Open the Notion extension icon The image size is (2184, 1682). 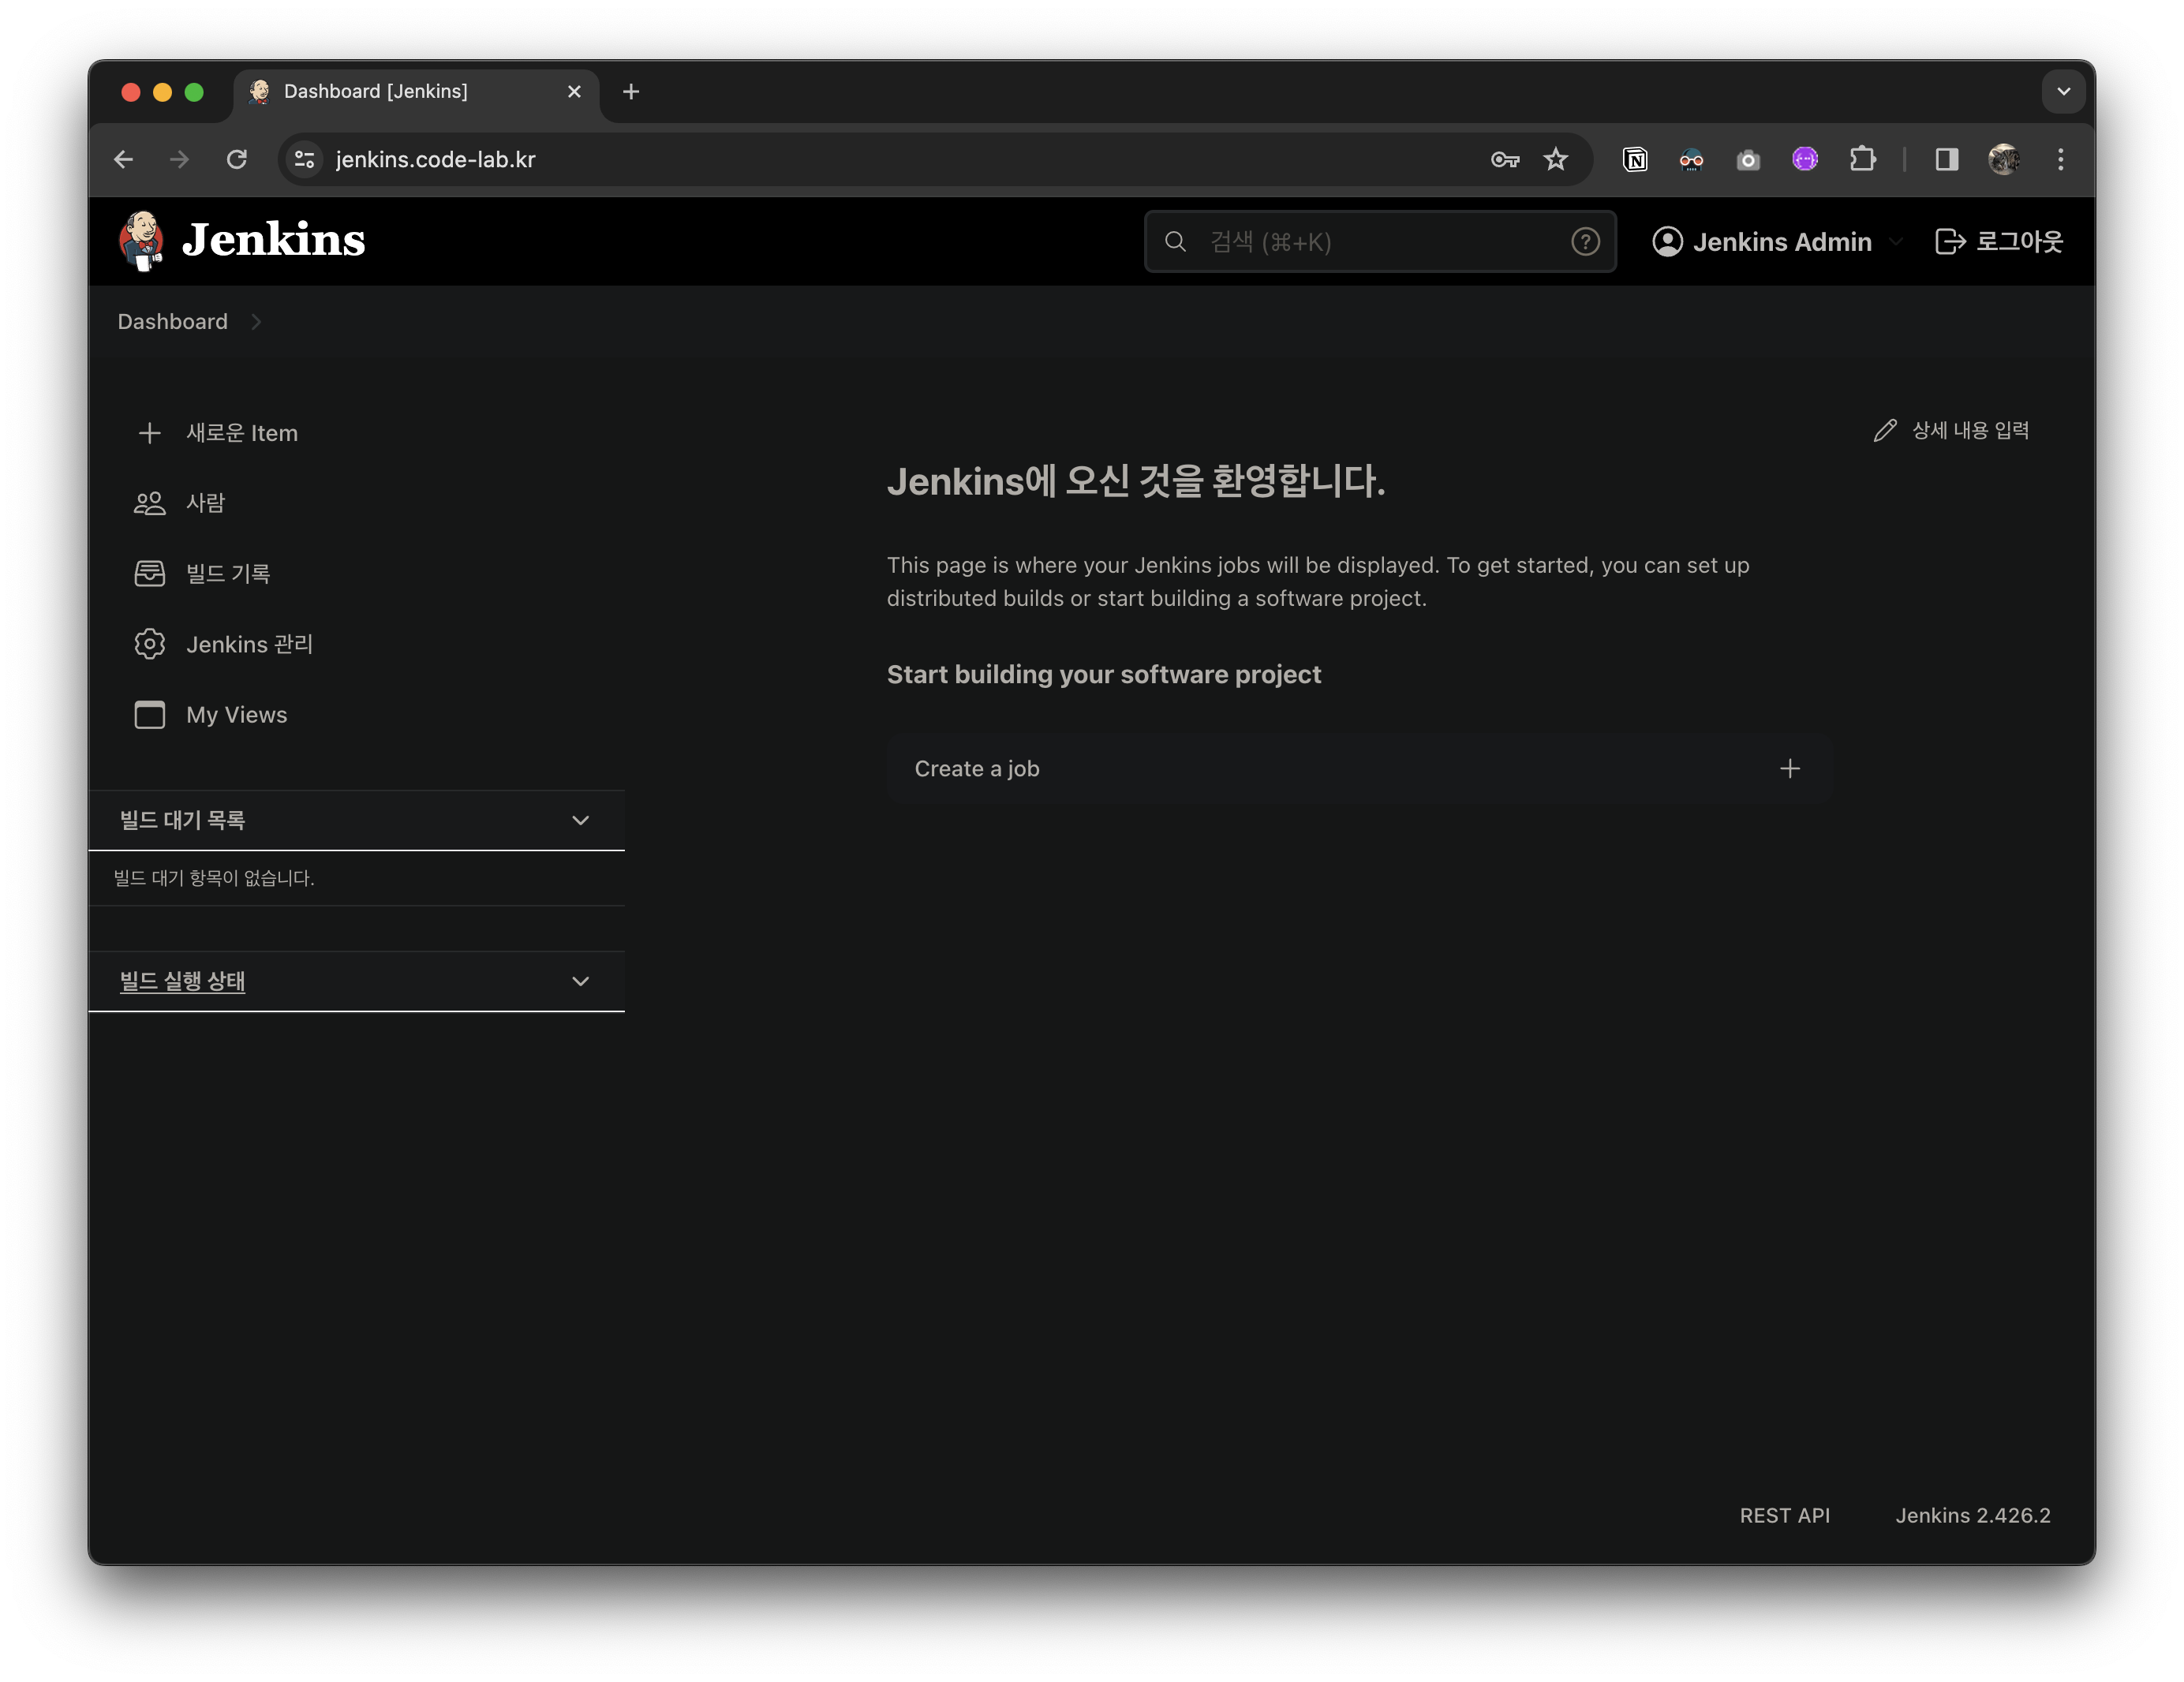[x=1635, y=160]
